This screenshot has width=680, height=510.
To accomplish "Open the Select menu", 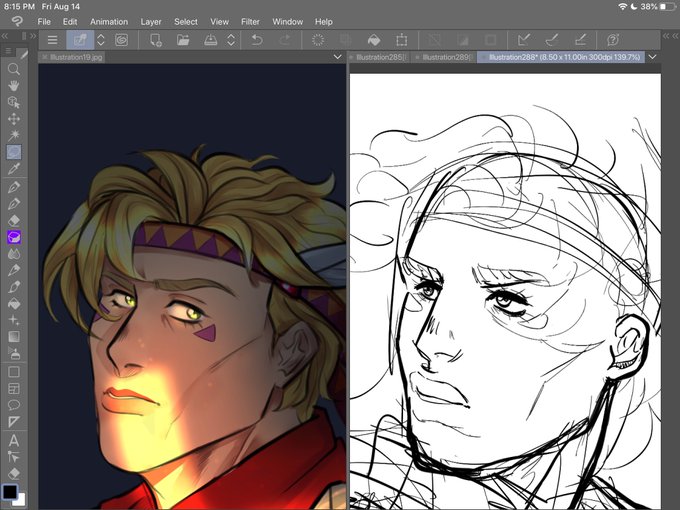I will (186, 22).
